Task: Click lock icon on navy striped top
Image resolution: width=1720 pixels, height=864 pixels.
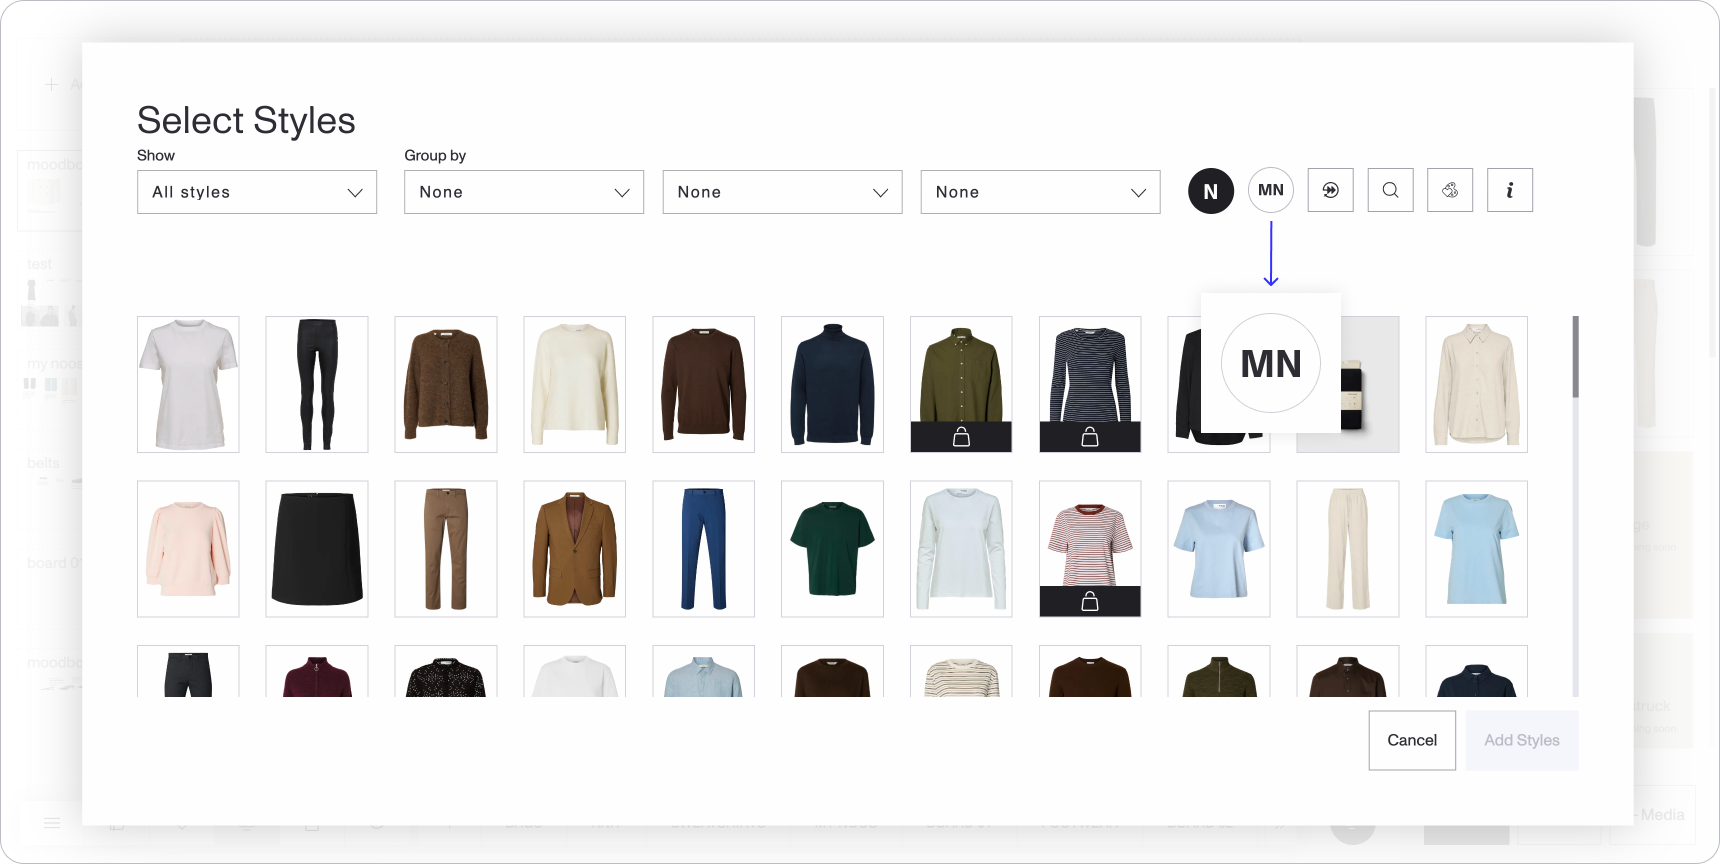Action: point(1090,437)
